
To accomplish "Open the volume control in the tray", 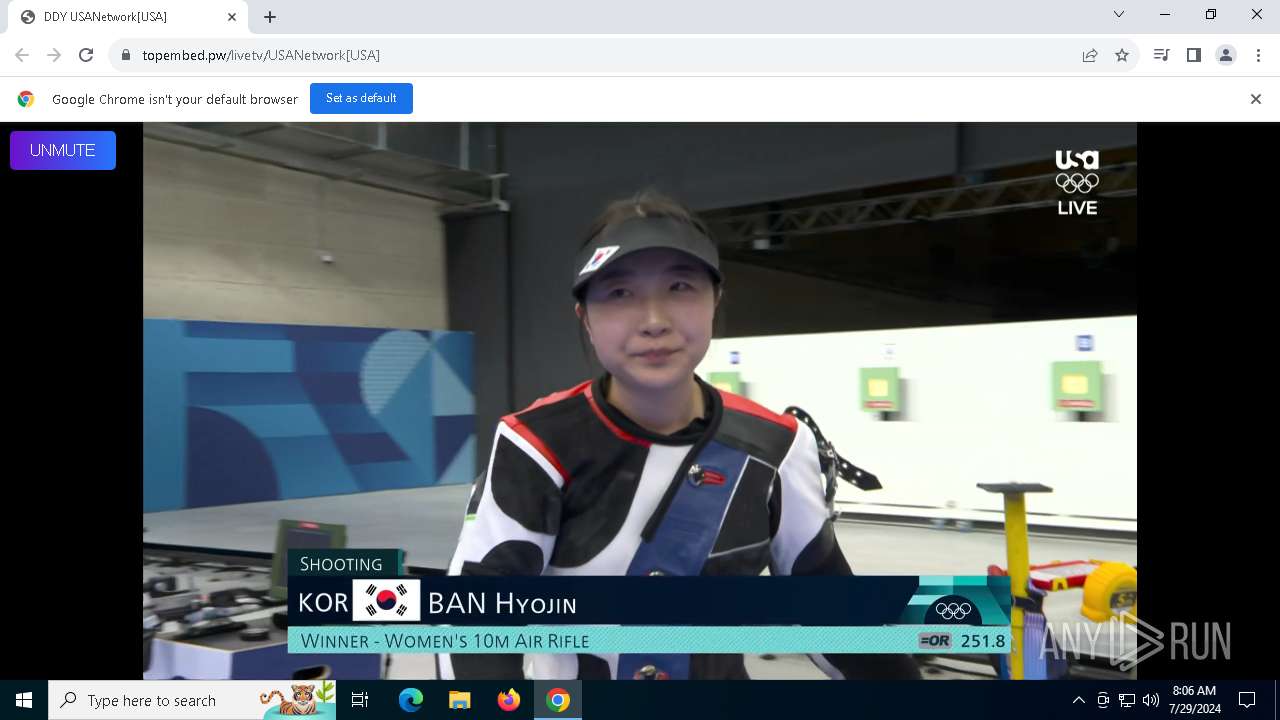I will click(x=1151, y=700).
